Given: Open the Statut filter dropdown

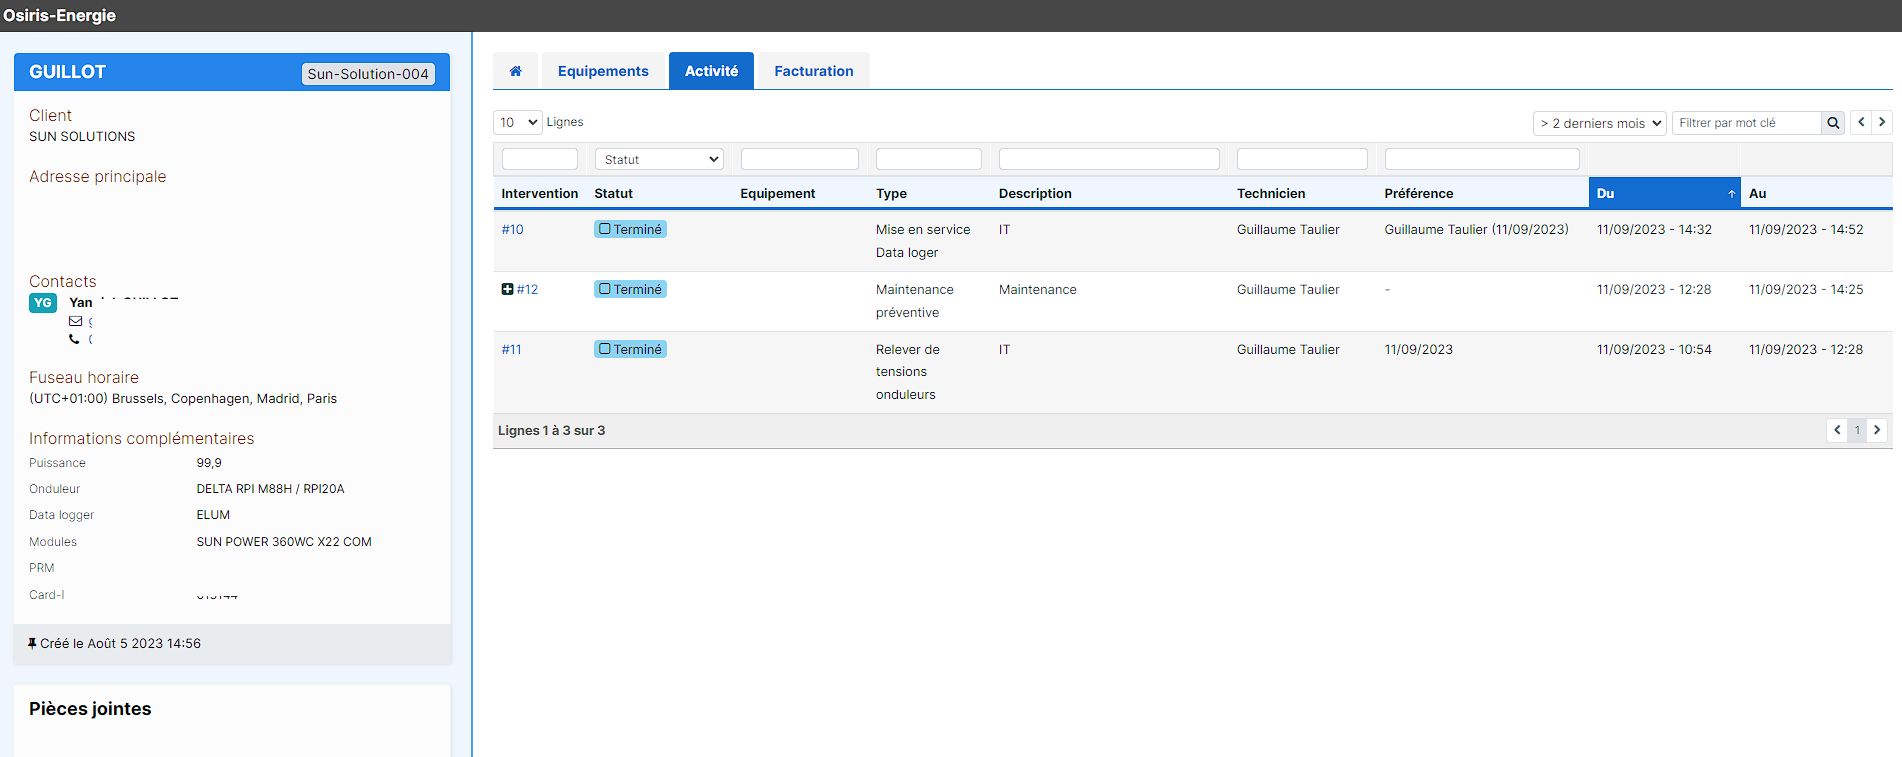Looking at the screenshot, I should [659, 159].
